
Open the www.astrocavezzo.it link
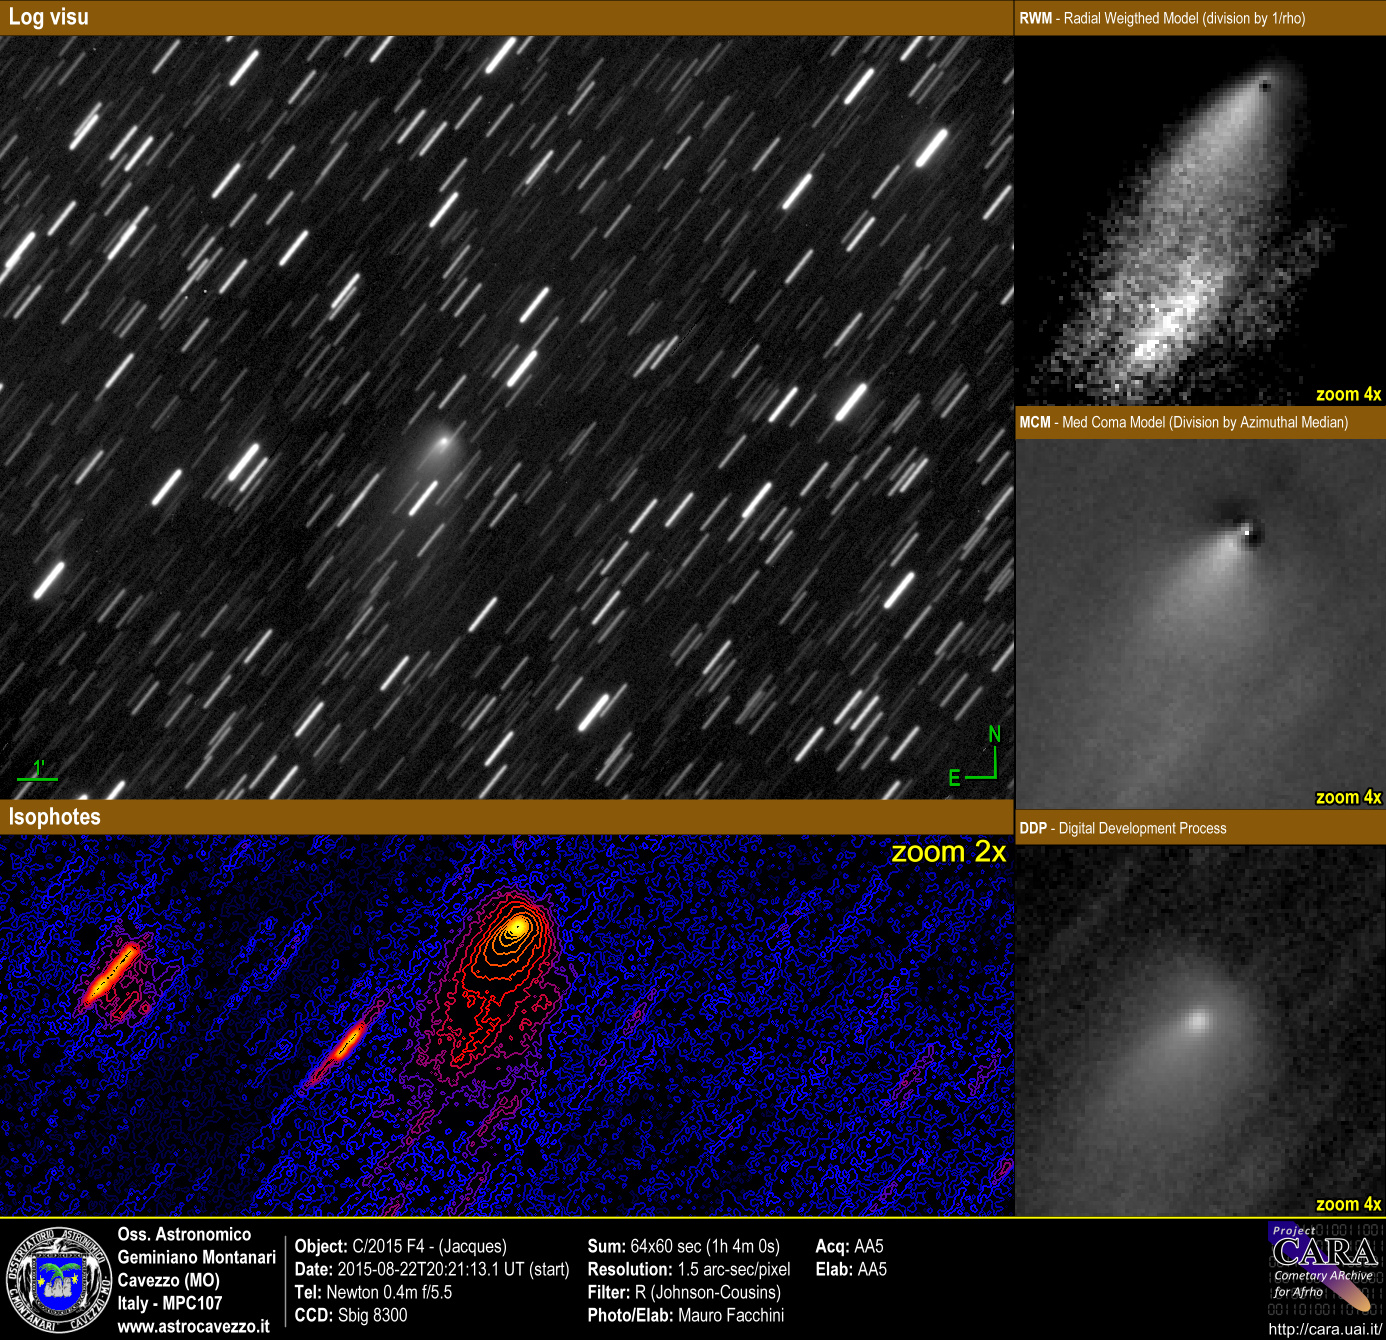tap(193, 1326)
